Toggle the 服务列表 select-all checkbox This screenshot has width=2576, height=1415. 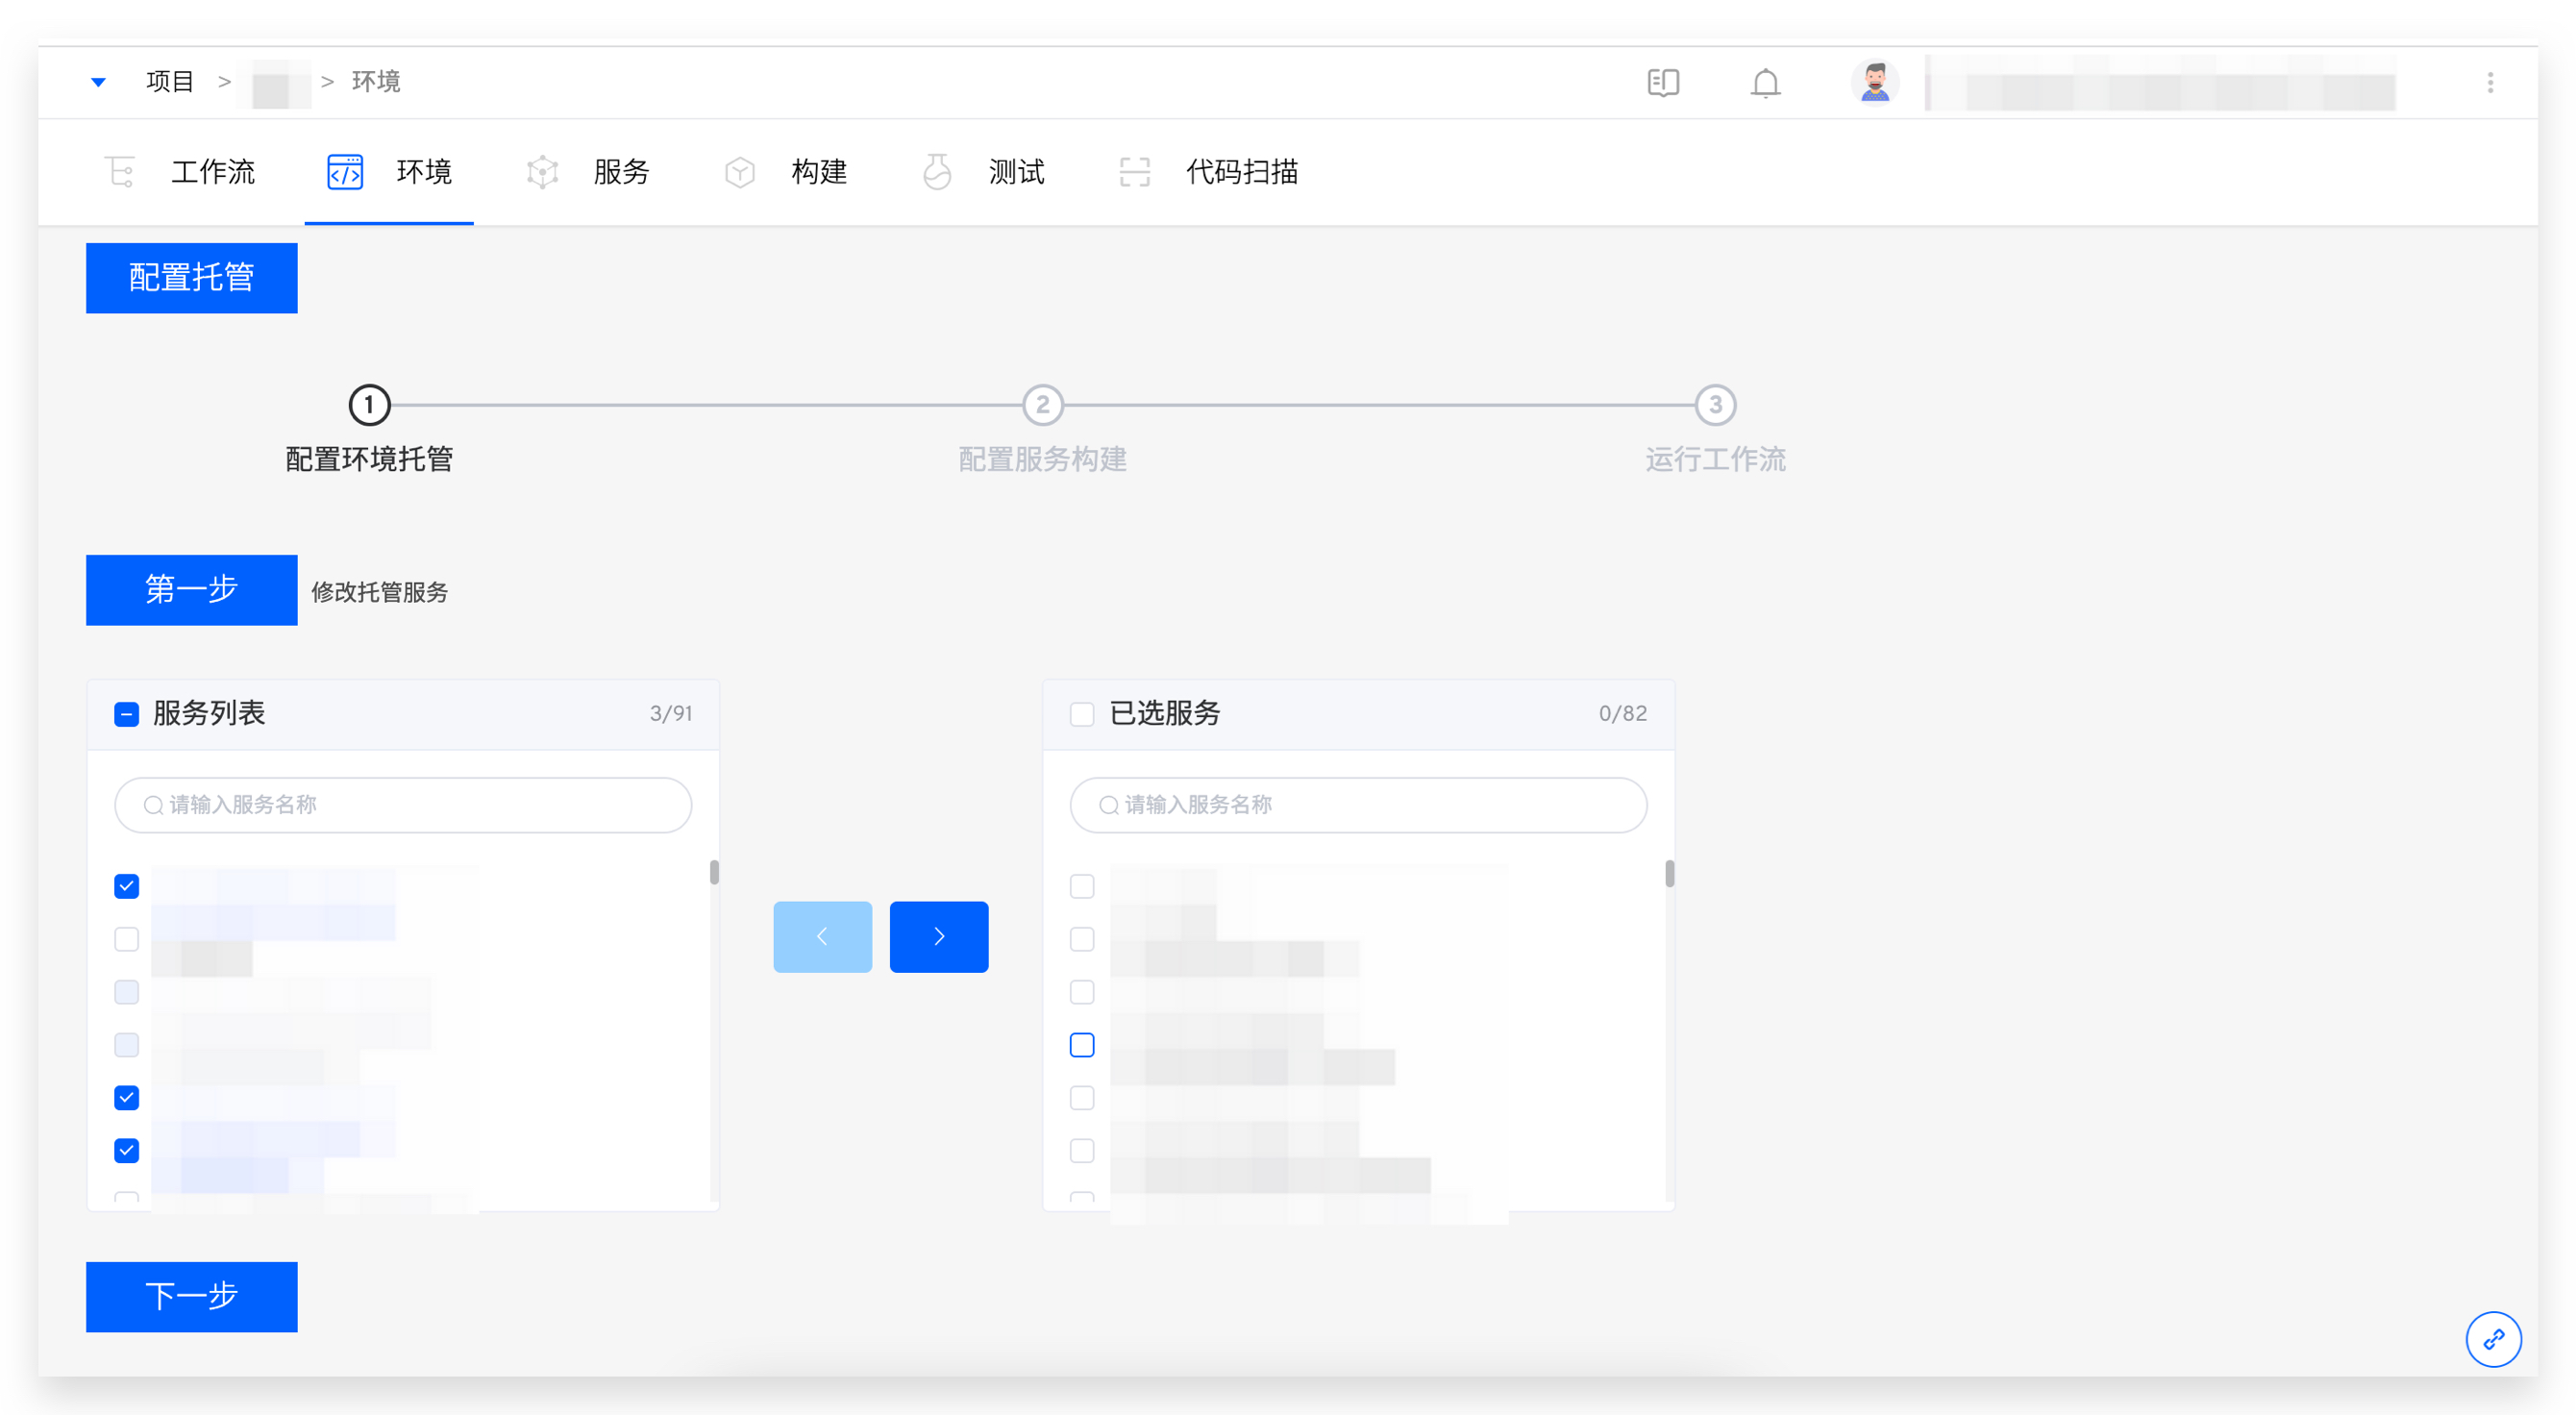coord(126,714)
